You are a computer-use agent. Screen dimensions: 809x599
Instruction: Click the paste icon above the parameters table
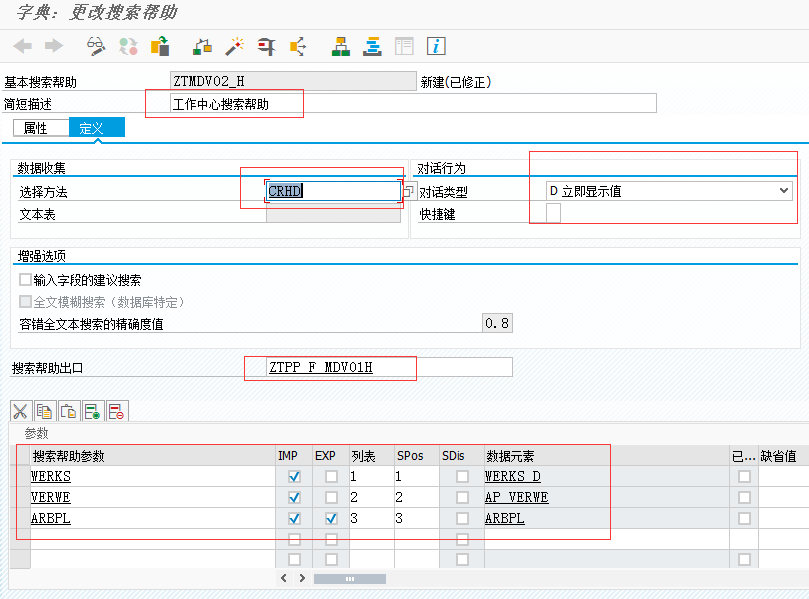[x=68, y=411]
